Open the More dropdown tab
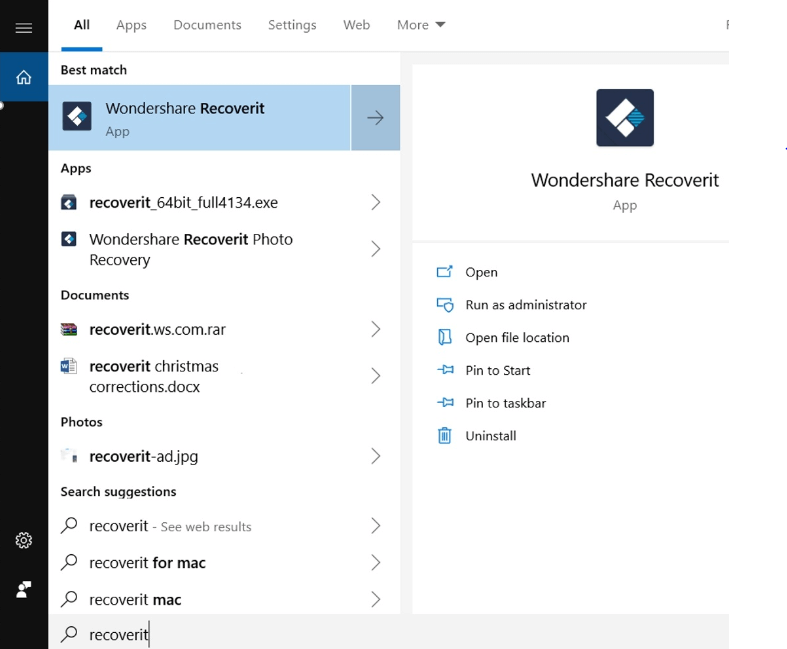The height and width of the screenshot is (649, 787). click(x=421, y=25)
